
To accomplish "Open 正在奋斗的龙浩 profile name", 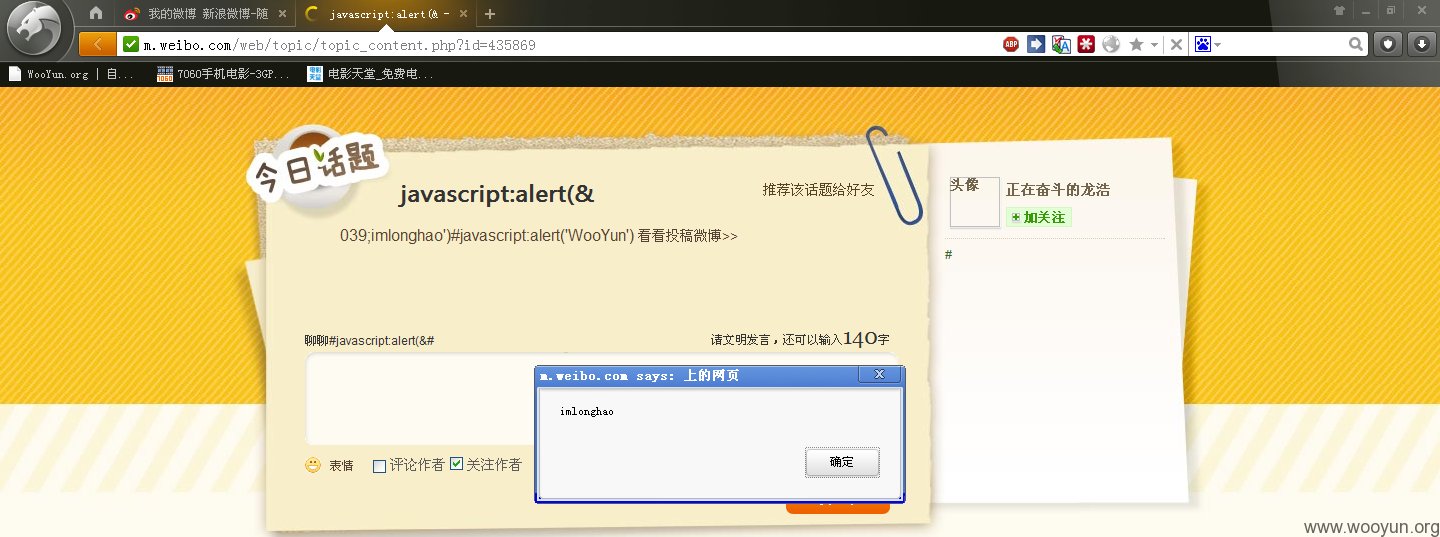I will coord(1058,190).
